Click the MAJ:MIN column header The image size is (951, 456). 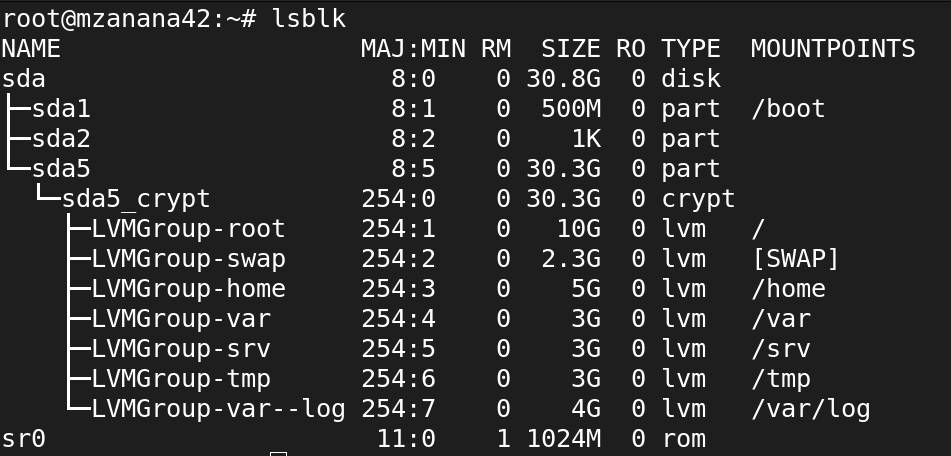click(414, 49)
